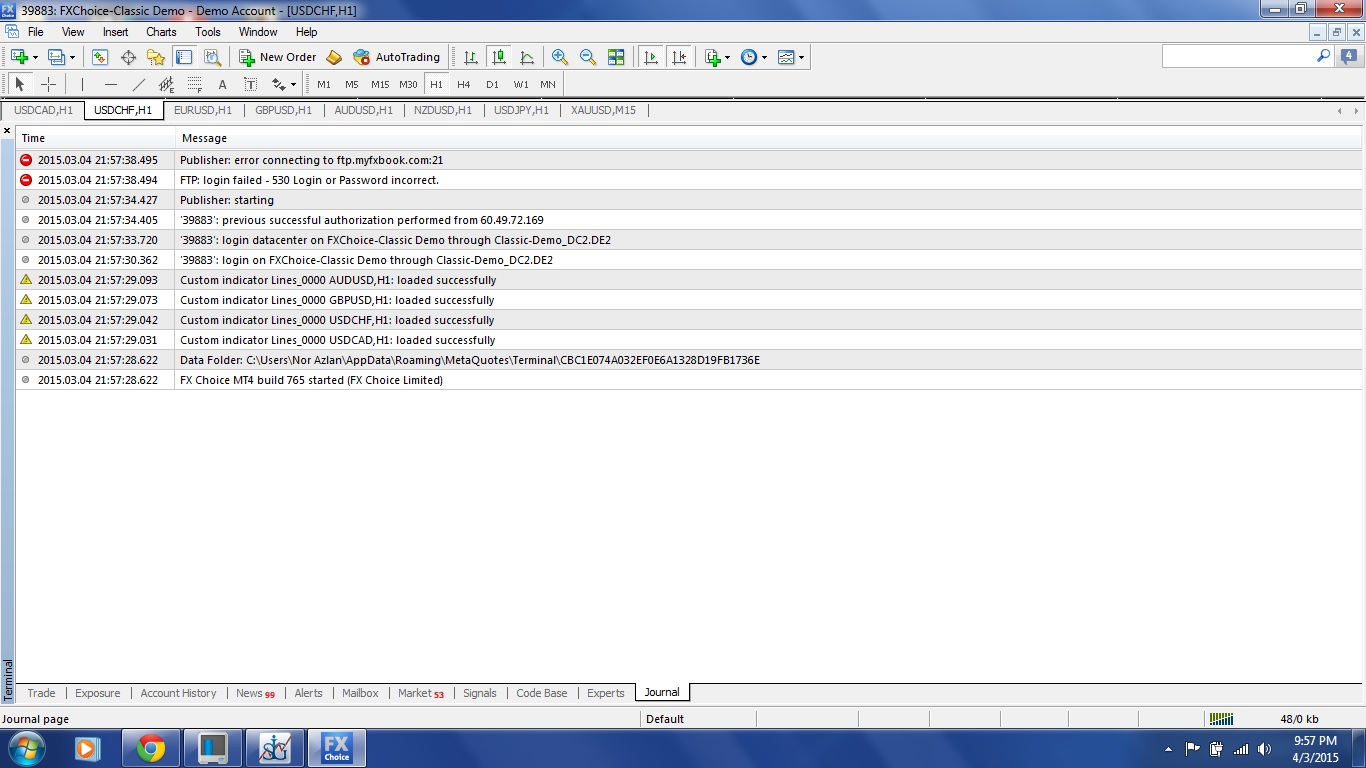This screenshot has width=1366, height=768.
Task: Switch to the MN timeframe
Action: [x=548, y=84]
